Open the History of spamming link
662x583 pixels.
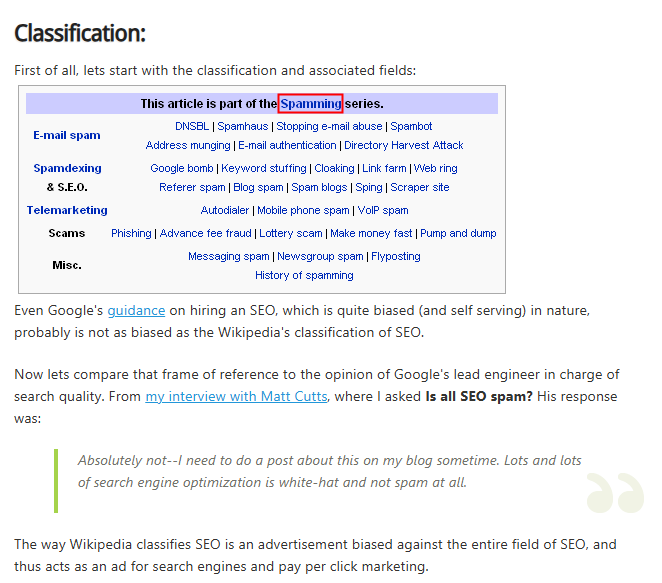[x=304, y=275]
